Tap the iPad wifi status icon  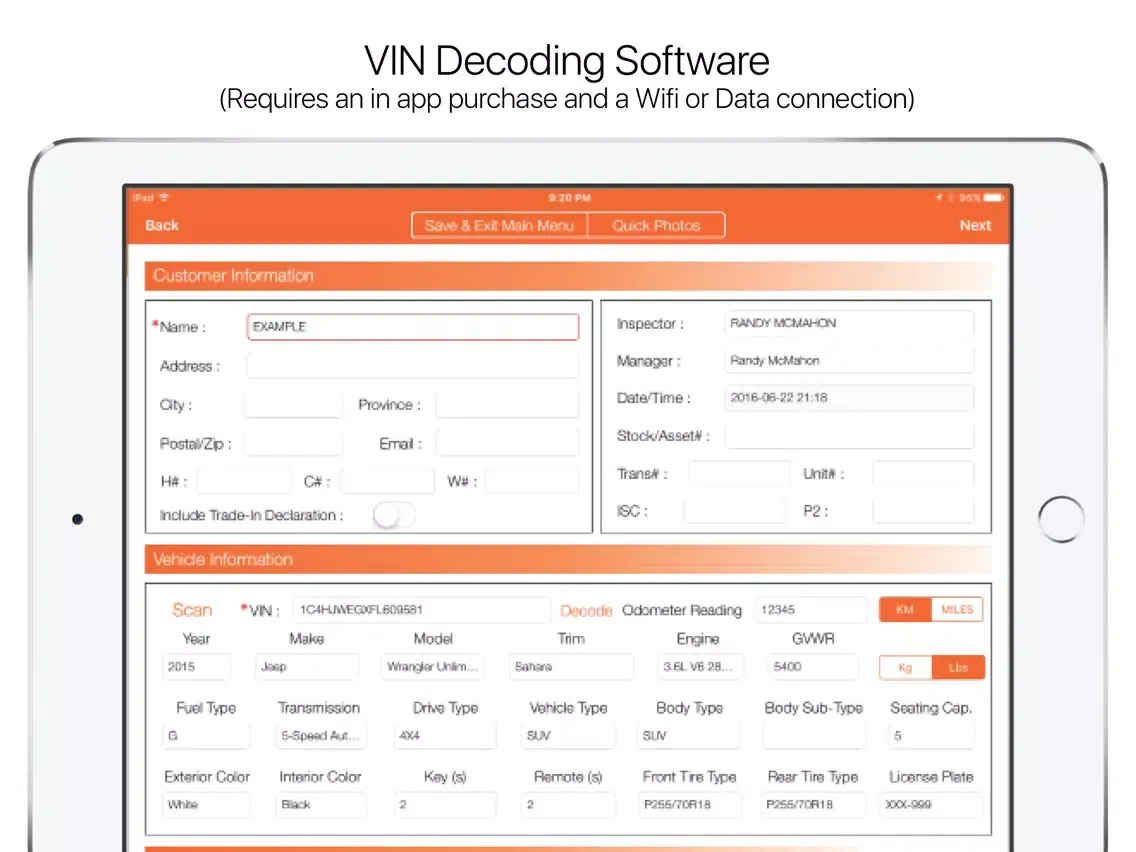pos(164,197)
